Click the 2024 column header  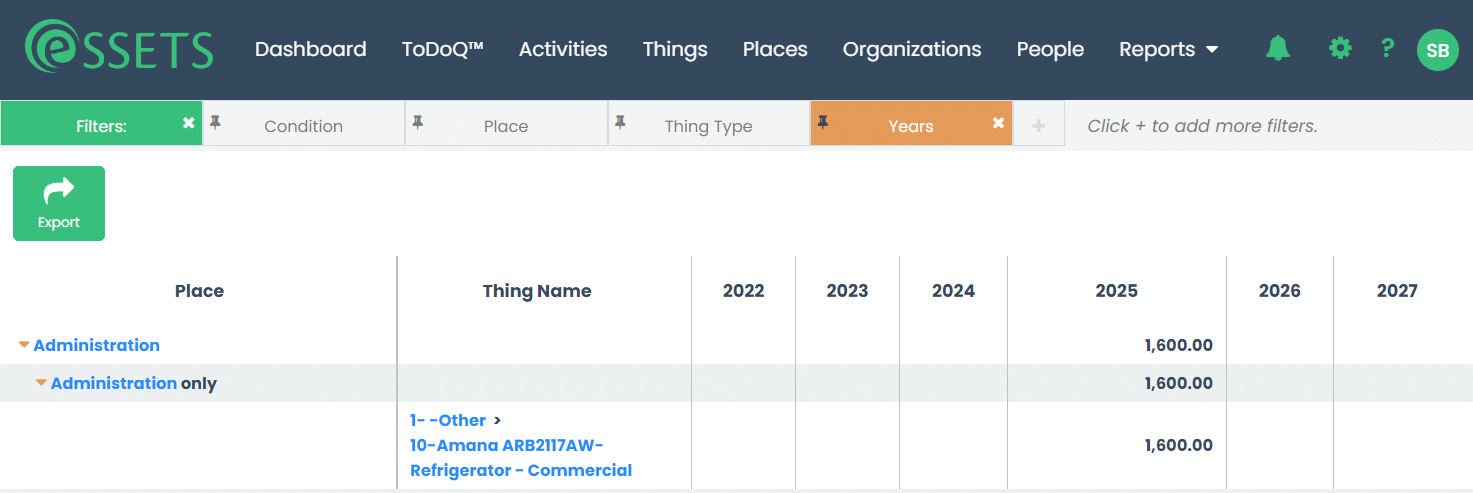pos(953,291)
